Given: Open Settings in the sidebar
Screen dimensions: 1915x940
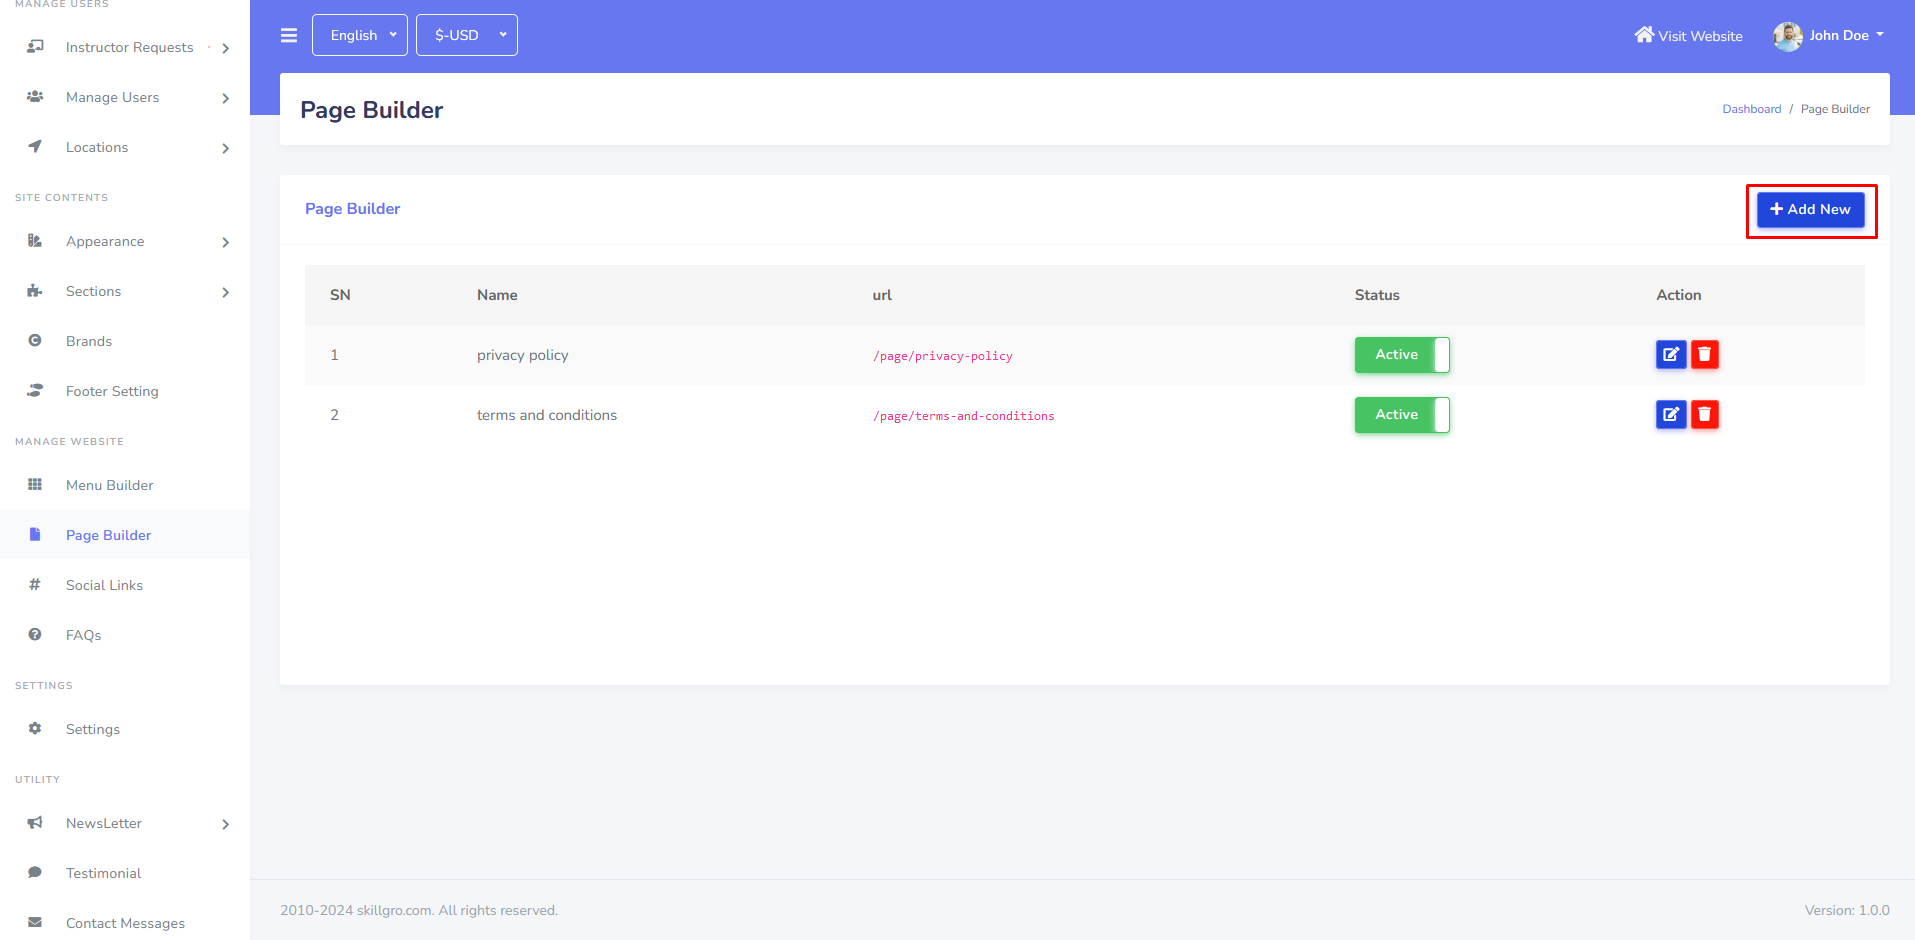Looking at the screenshot, I should coord(125,729).
